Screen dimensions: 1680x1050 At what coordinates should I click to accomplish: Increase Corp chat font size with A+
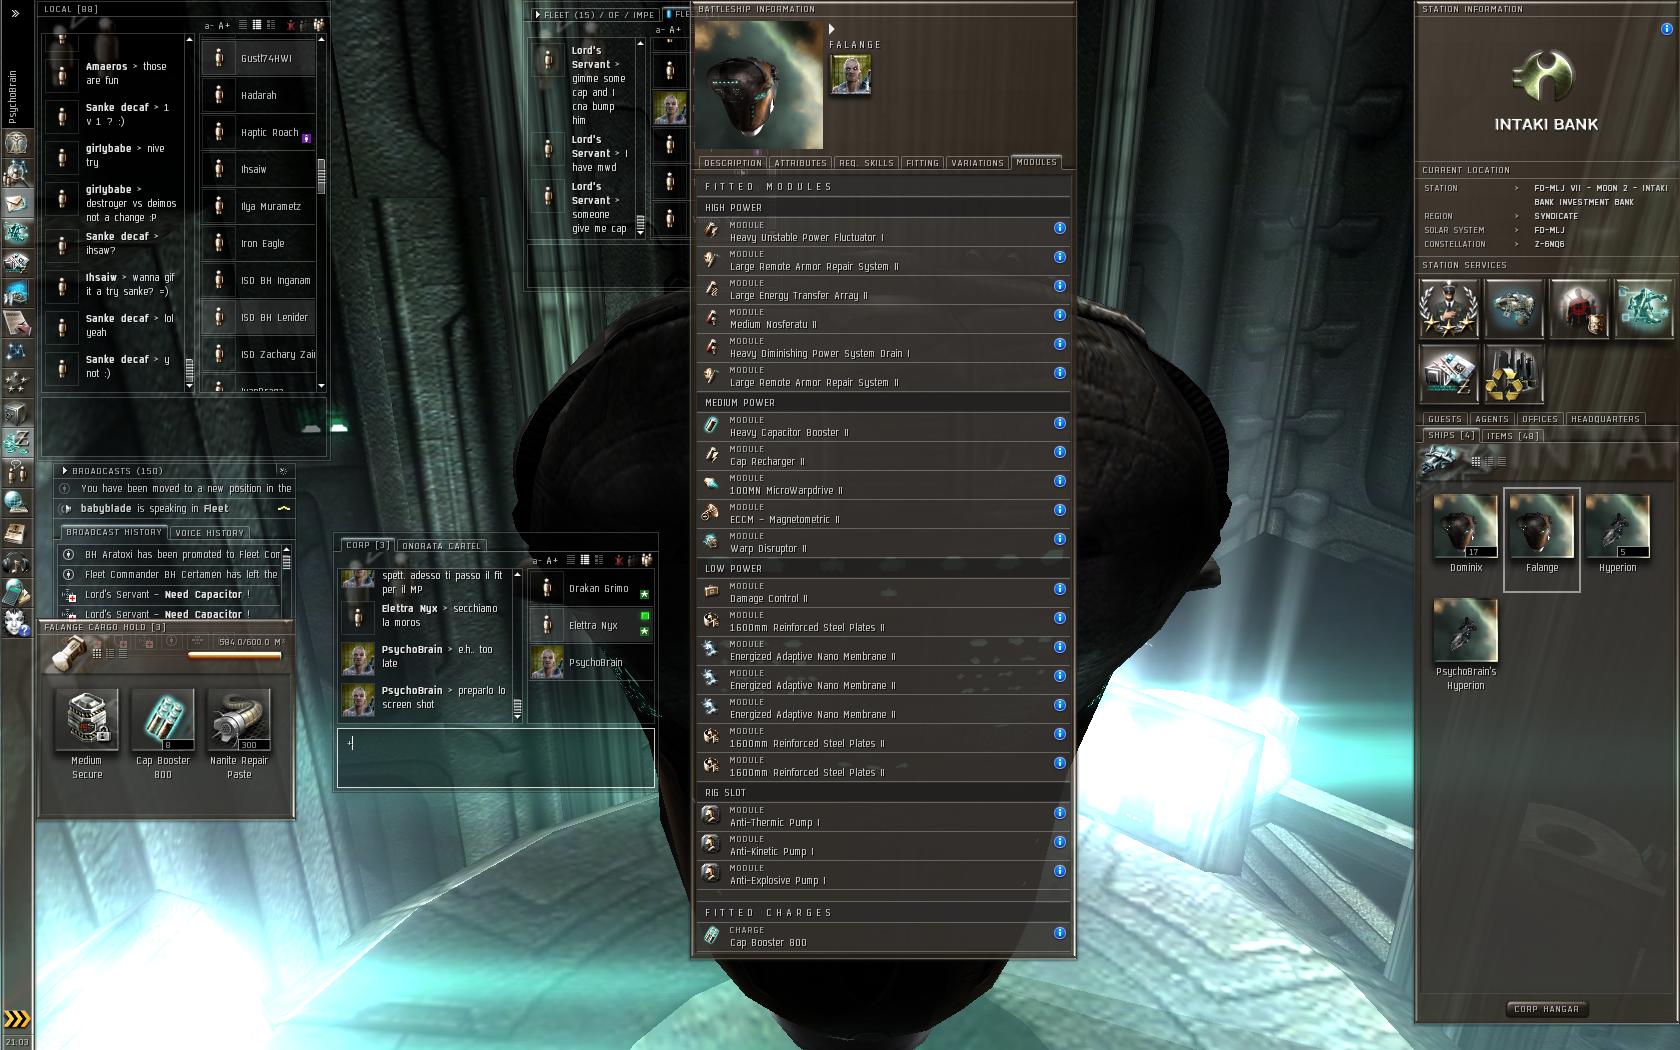[x=552, y=561]
